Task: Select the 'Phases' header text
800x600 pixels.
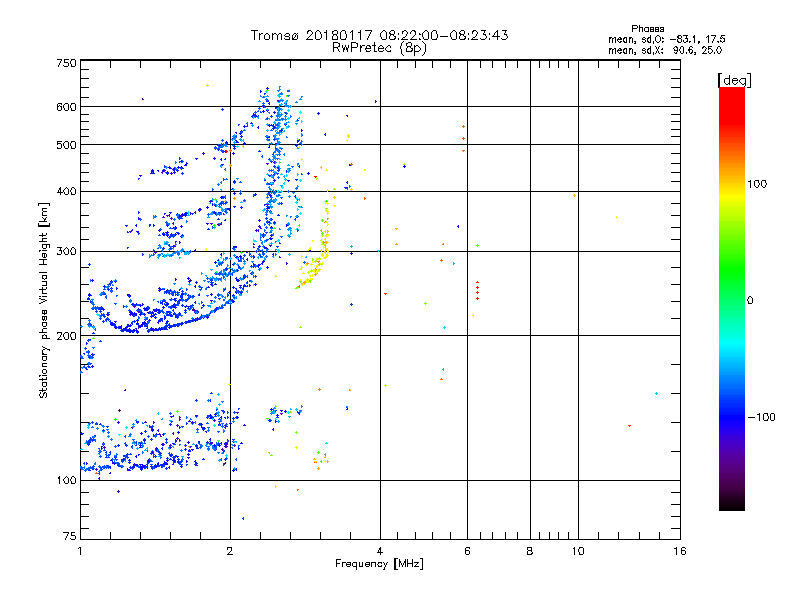Action: click(647, 29)
